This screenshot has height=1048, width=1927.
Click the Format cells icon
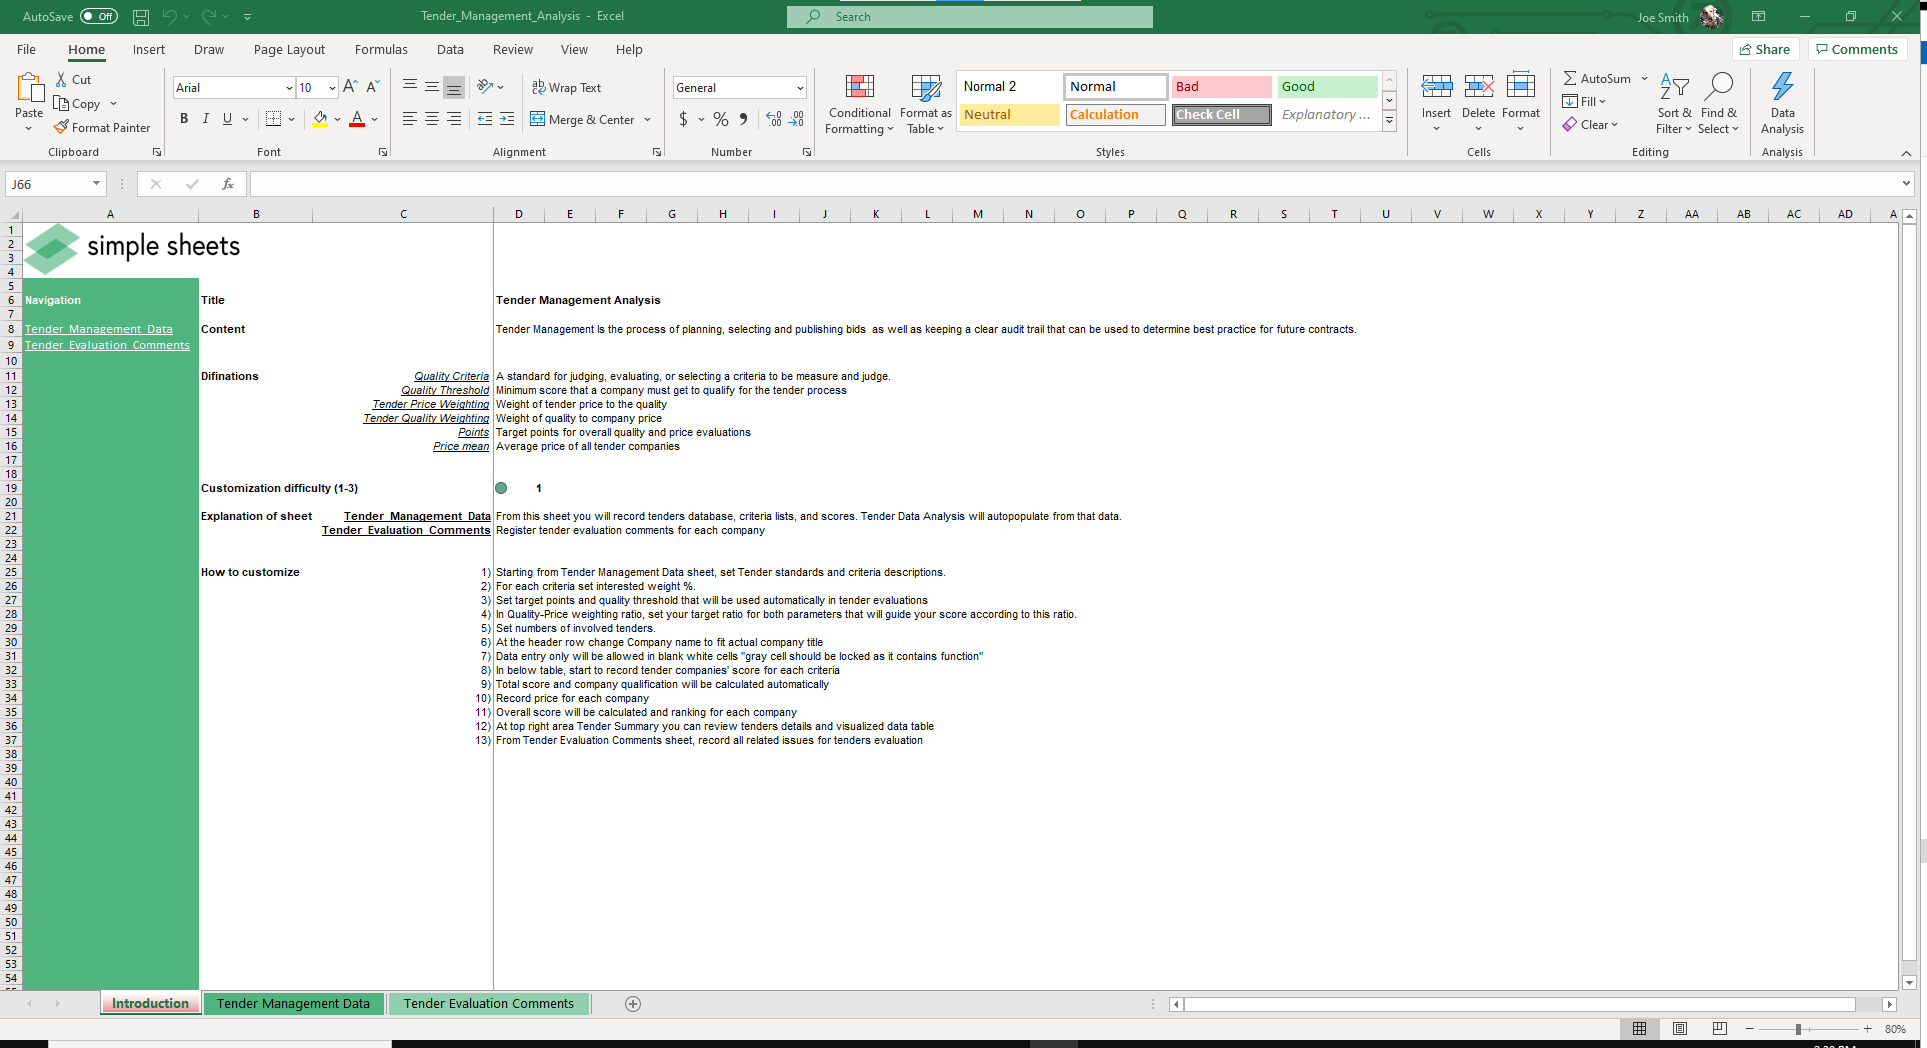click(1520, 87)
